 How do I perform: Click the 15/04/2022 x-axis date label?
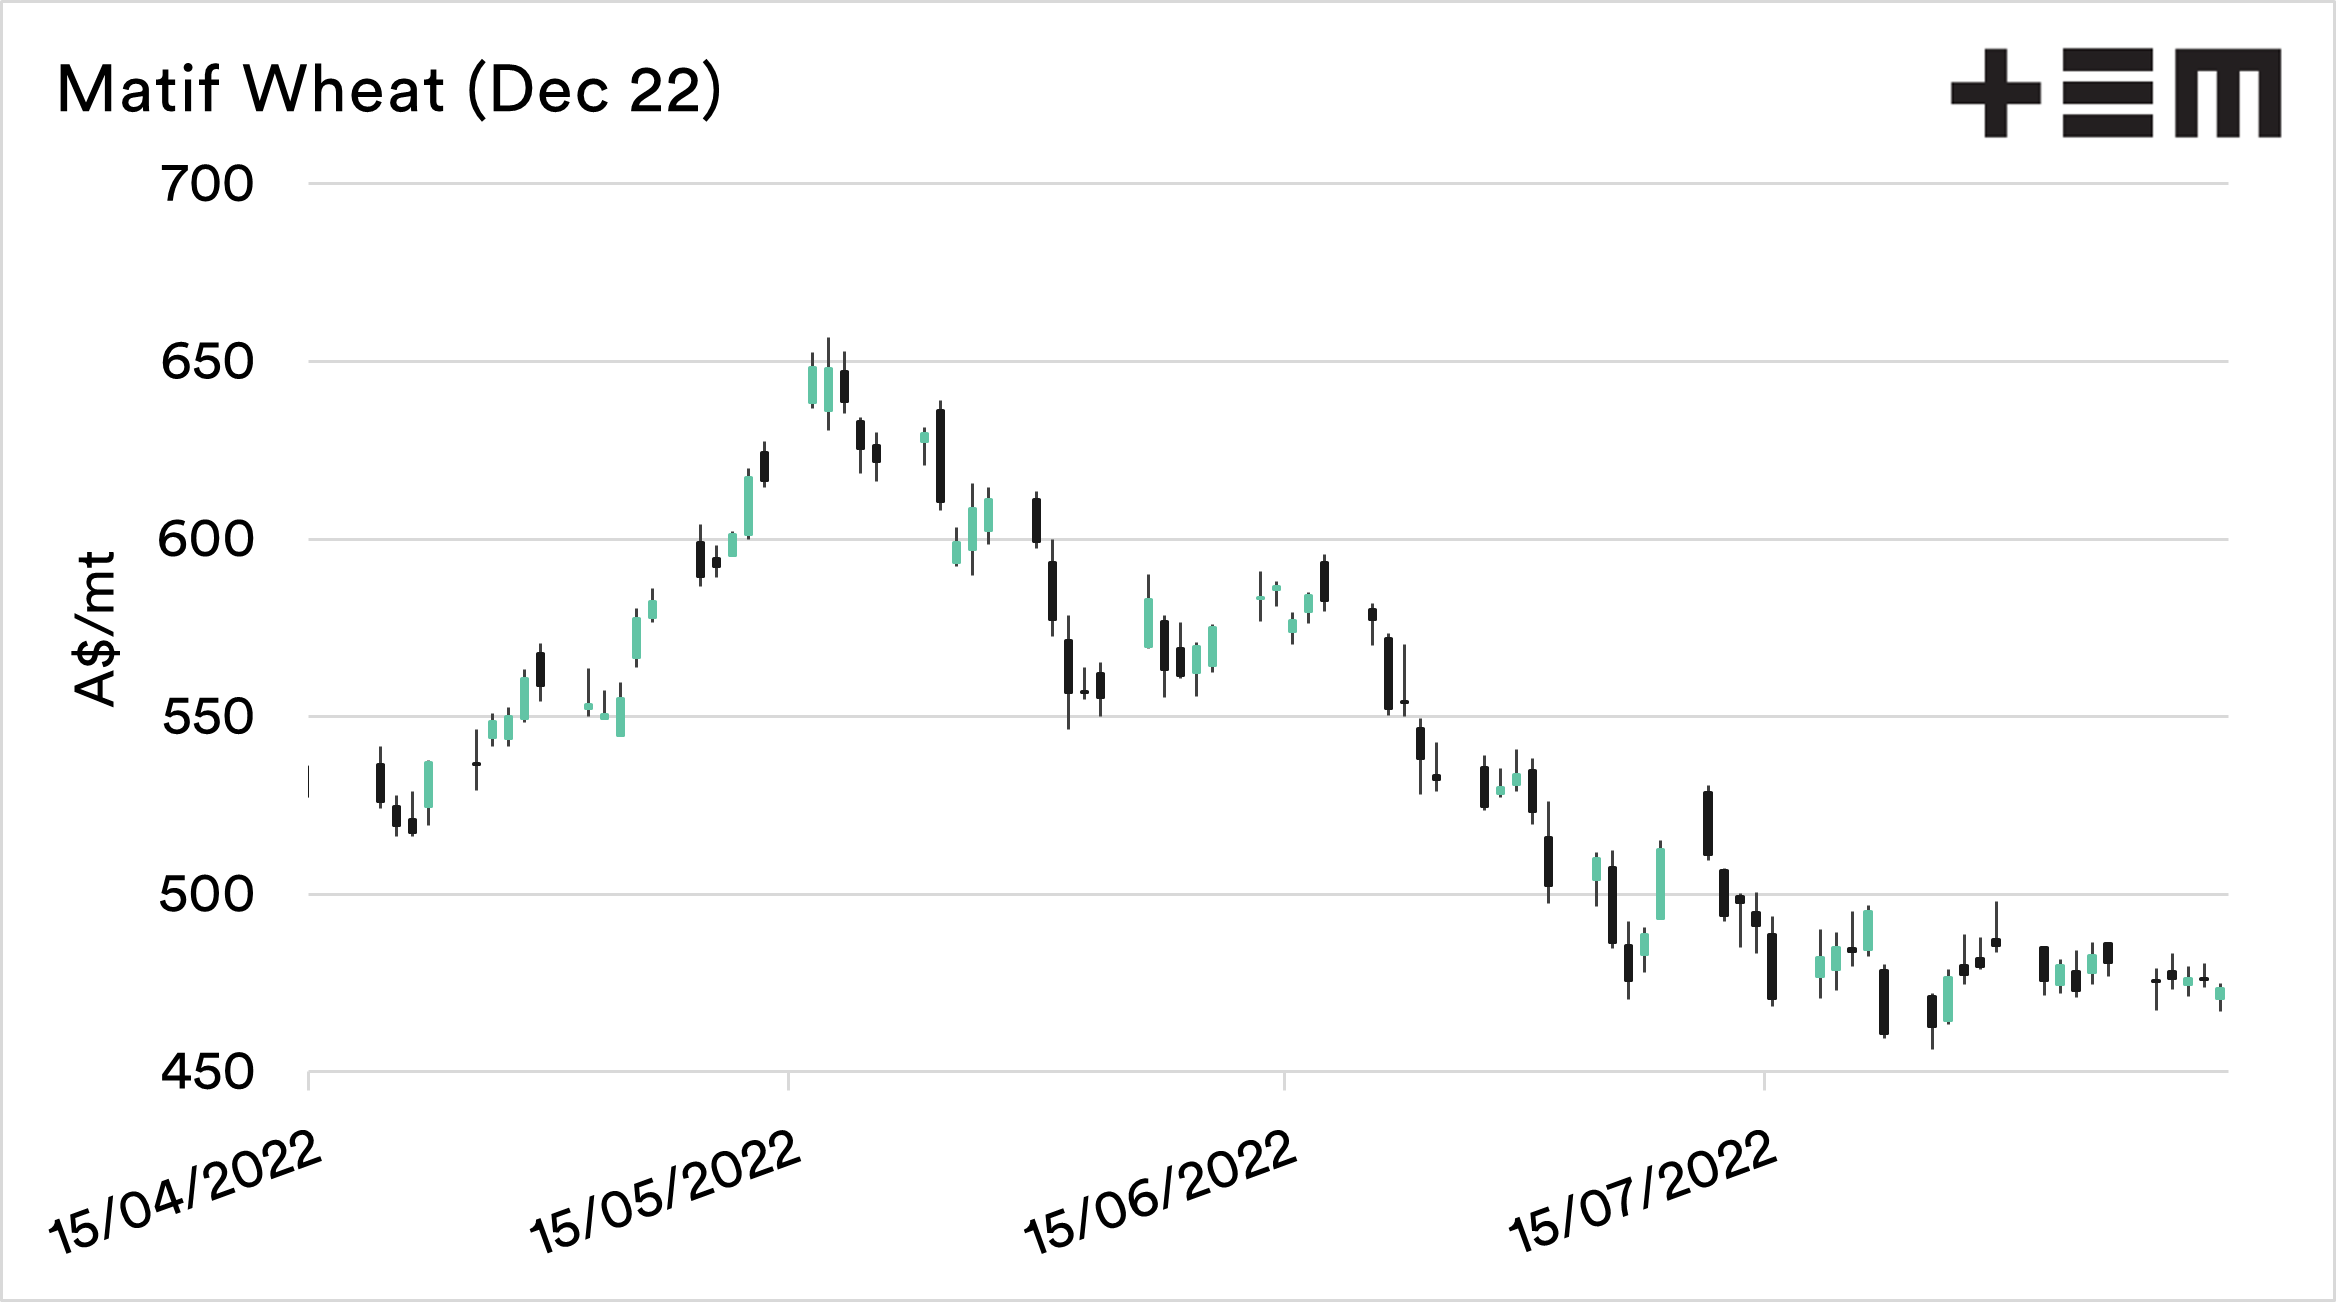point(186,1192)
